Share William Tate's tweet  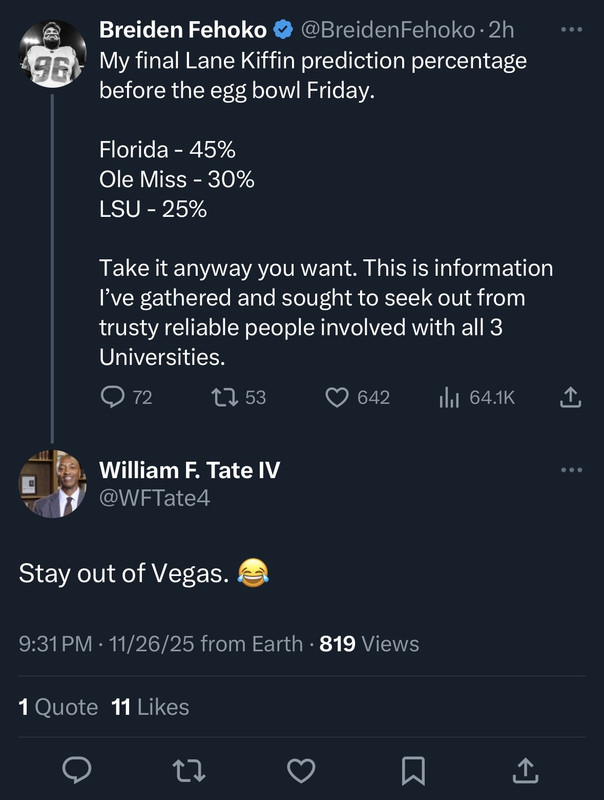pos(524,768)
